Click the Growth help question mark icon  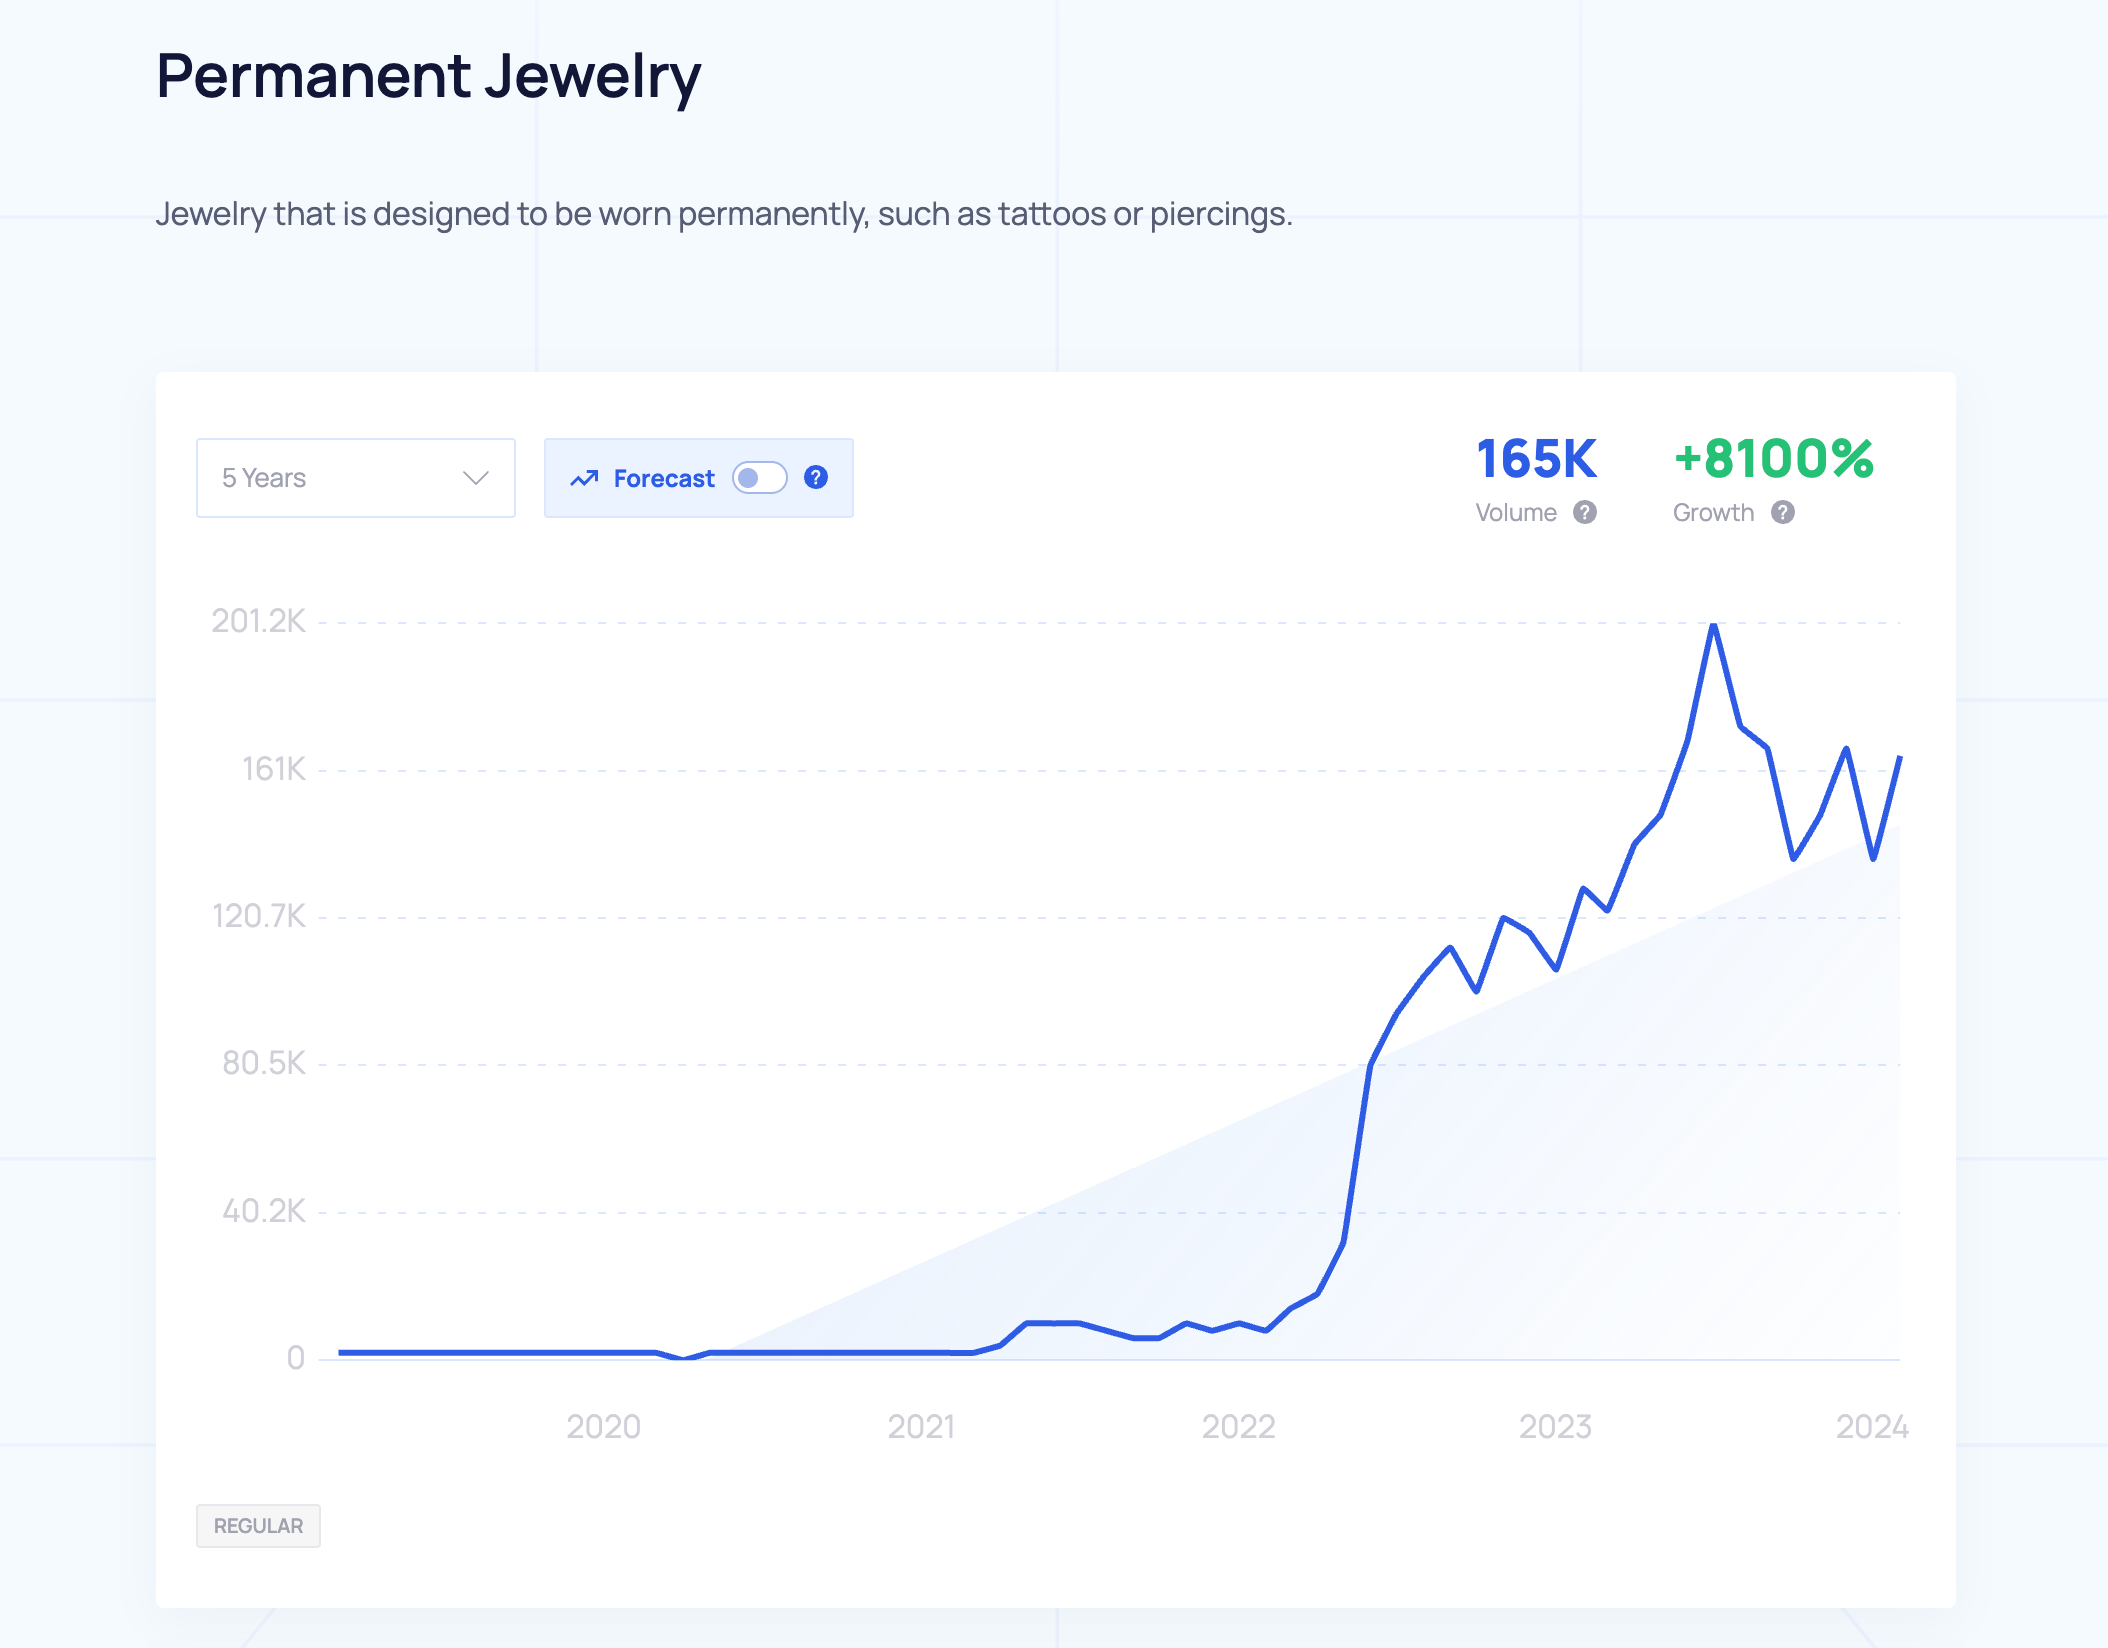coord(1783,512)
